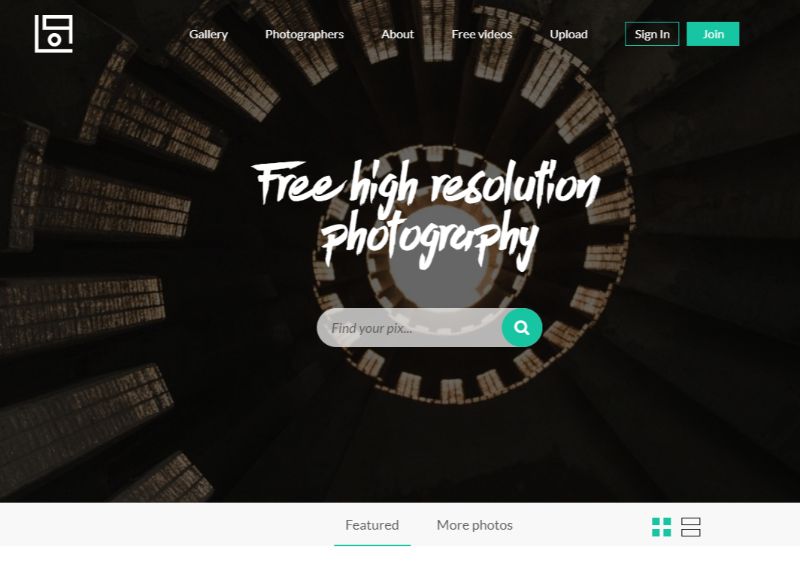Open the Gallery page
This screenshot has width=800, height=565.
(208, 34)
